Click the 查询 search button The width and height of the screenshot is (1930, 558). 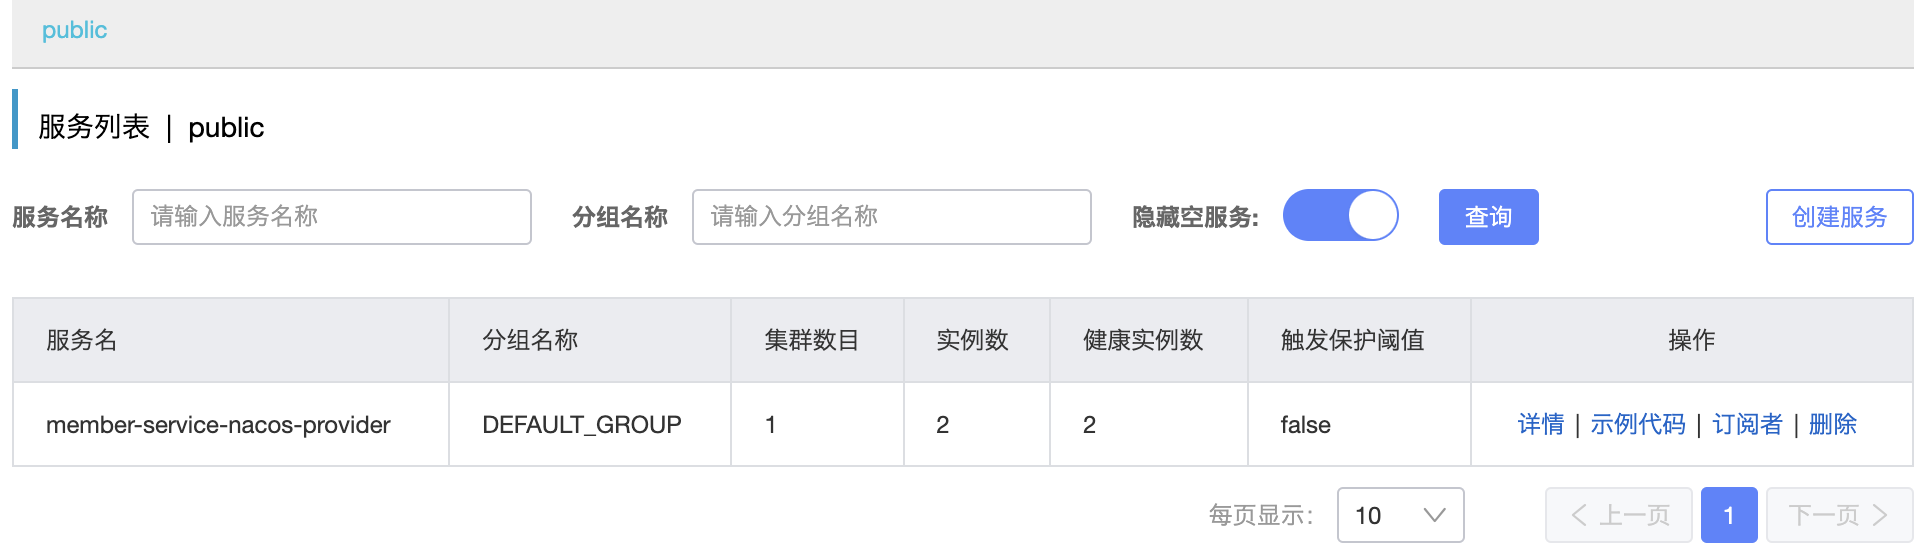pyautogui.click(x=1488, y=217)
